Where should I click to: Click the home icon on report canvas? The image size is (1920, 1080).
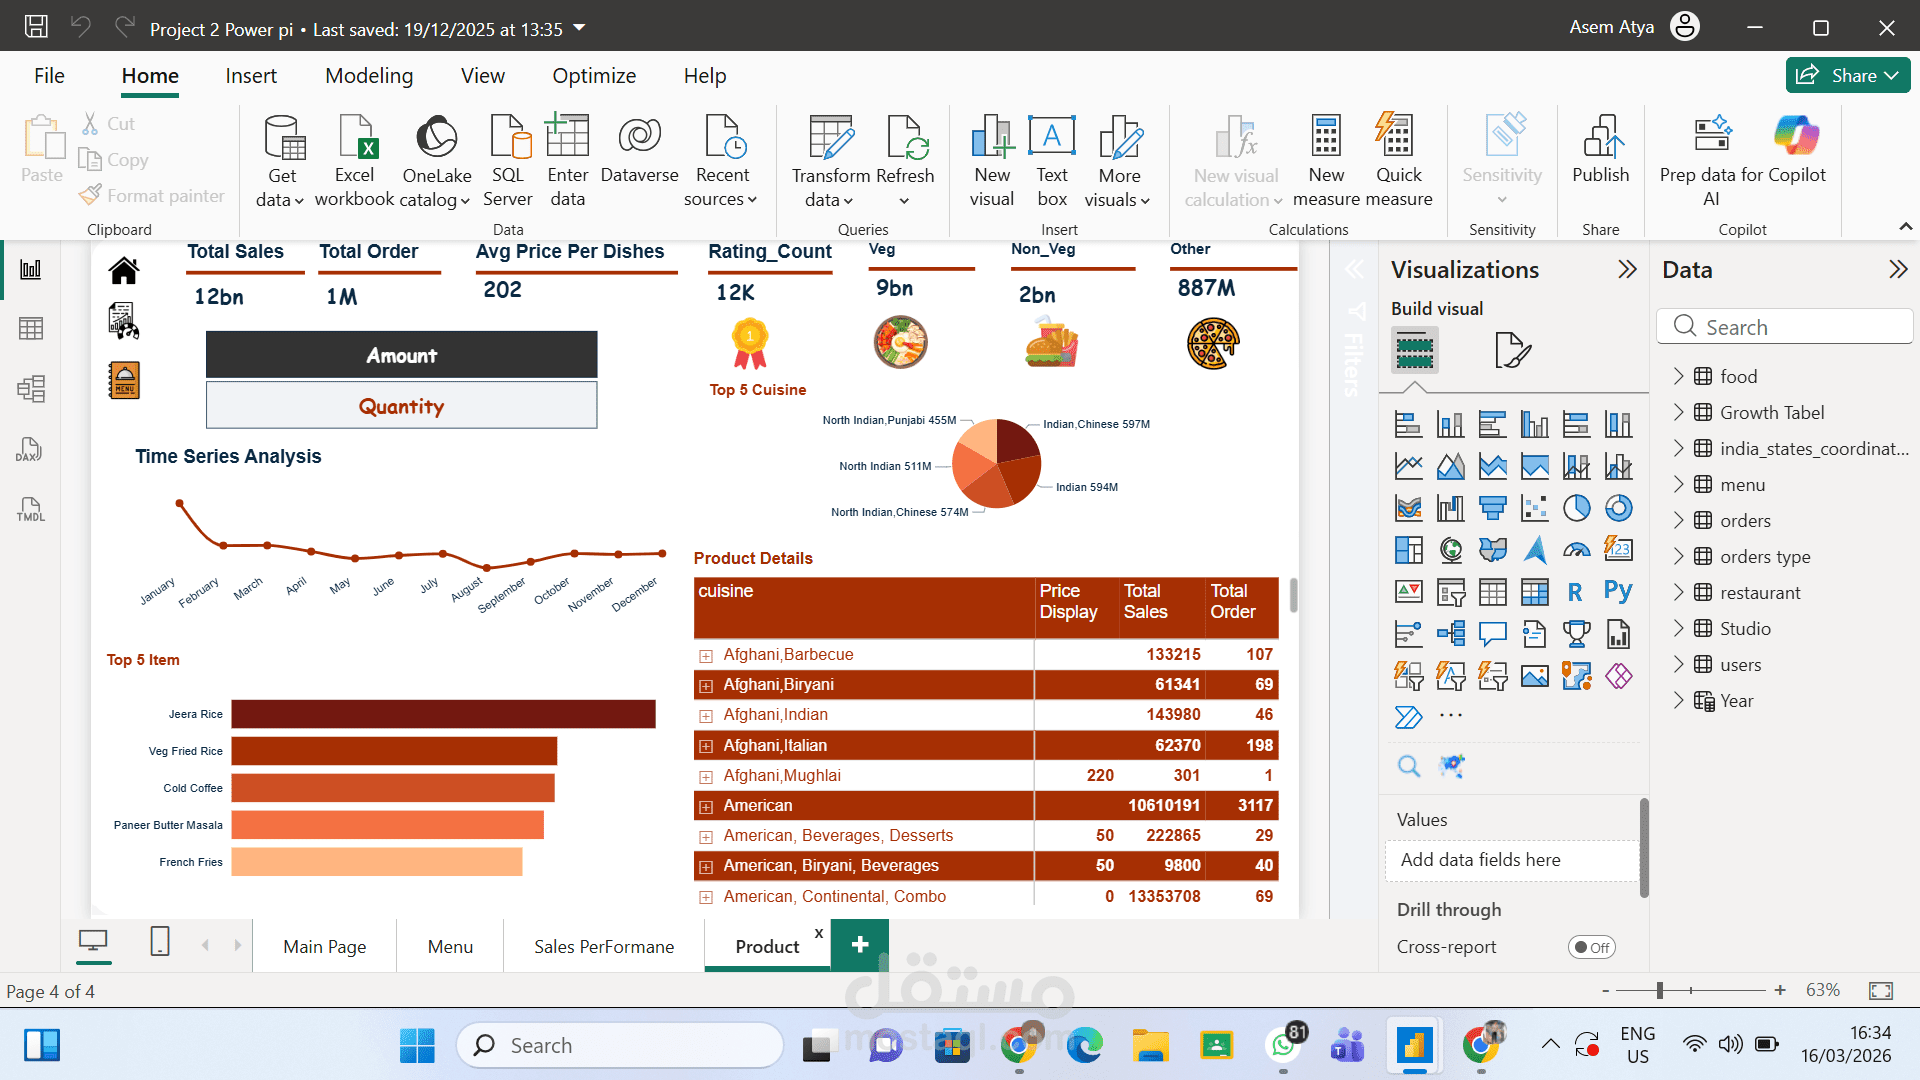click(x=124, y=270)
